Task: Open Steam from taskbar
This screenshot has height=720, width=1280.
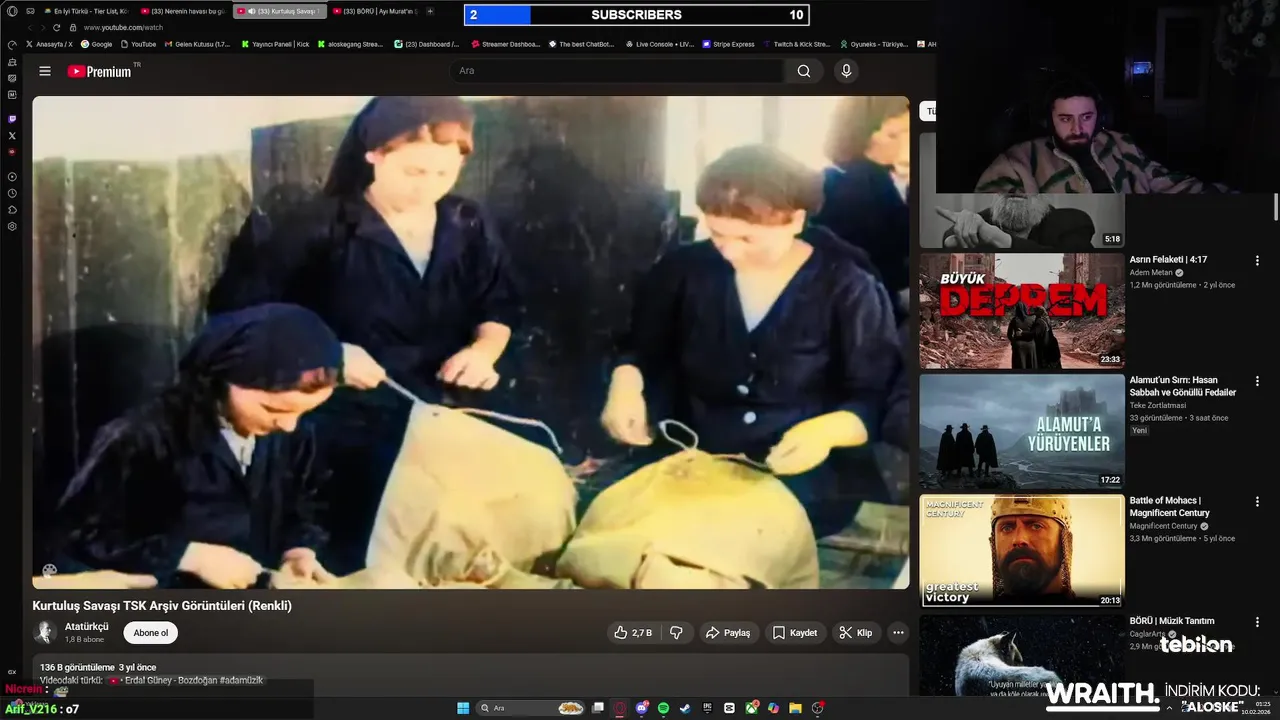Action: [x=685, y=708]
